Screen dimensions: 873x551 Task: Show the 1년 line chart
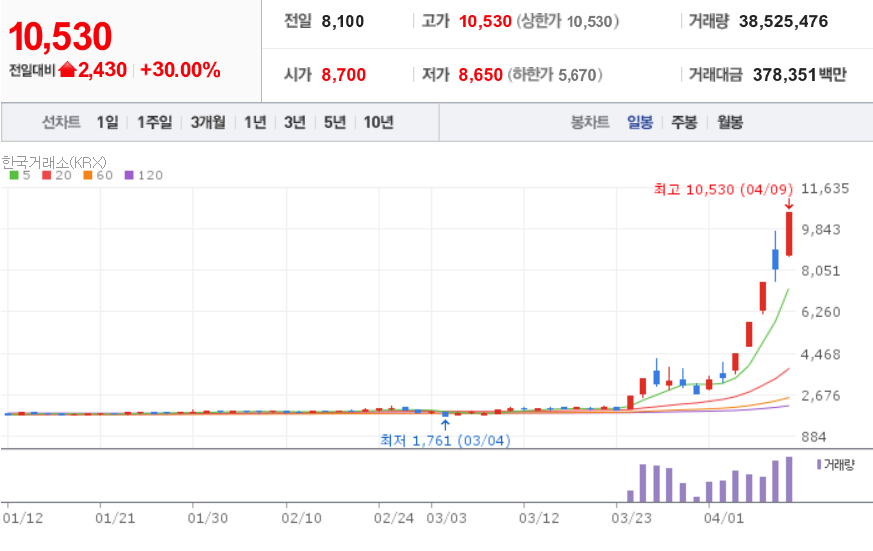255,122
